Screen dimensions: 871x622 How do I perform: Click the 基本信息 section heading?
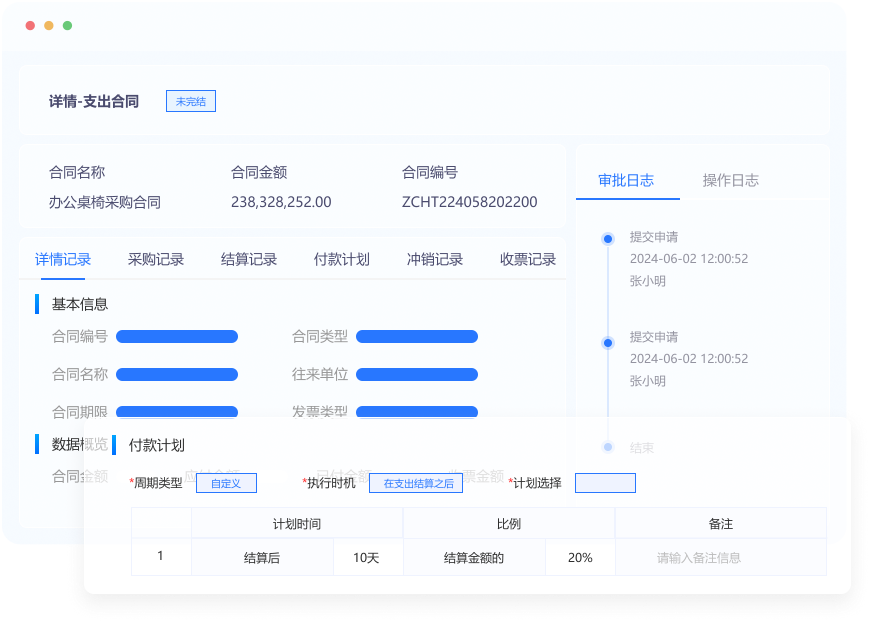[x=80, y=304]
